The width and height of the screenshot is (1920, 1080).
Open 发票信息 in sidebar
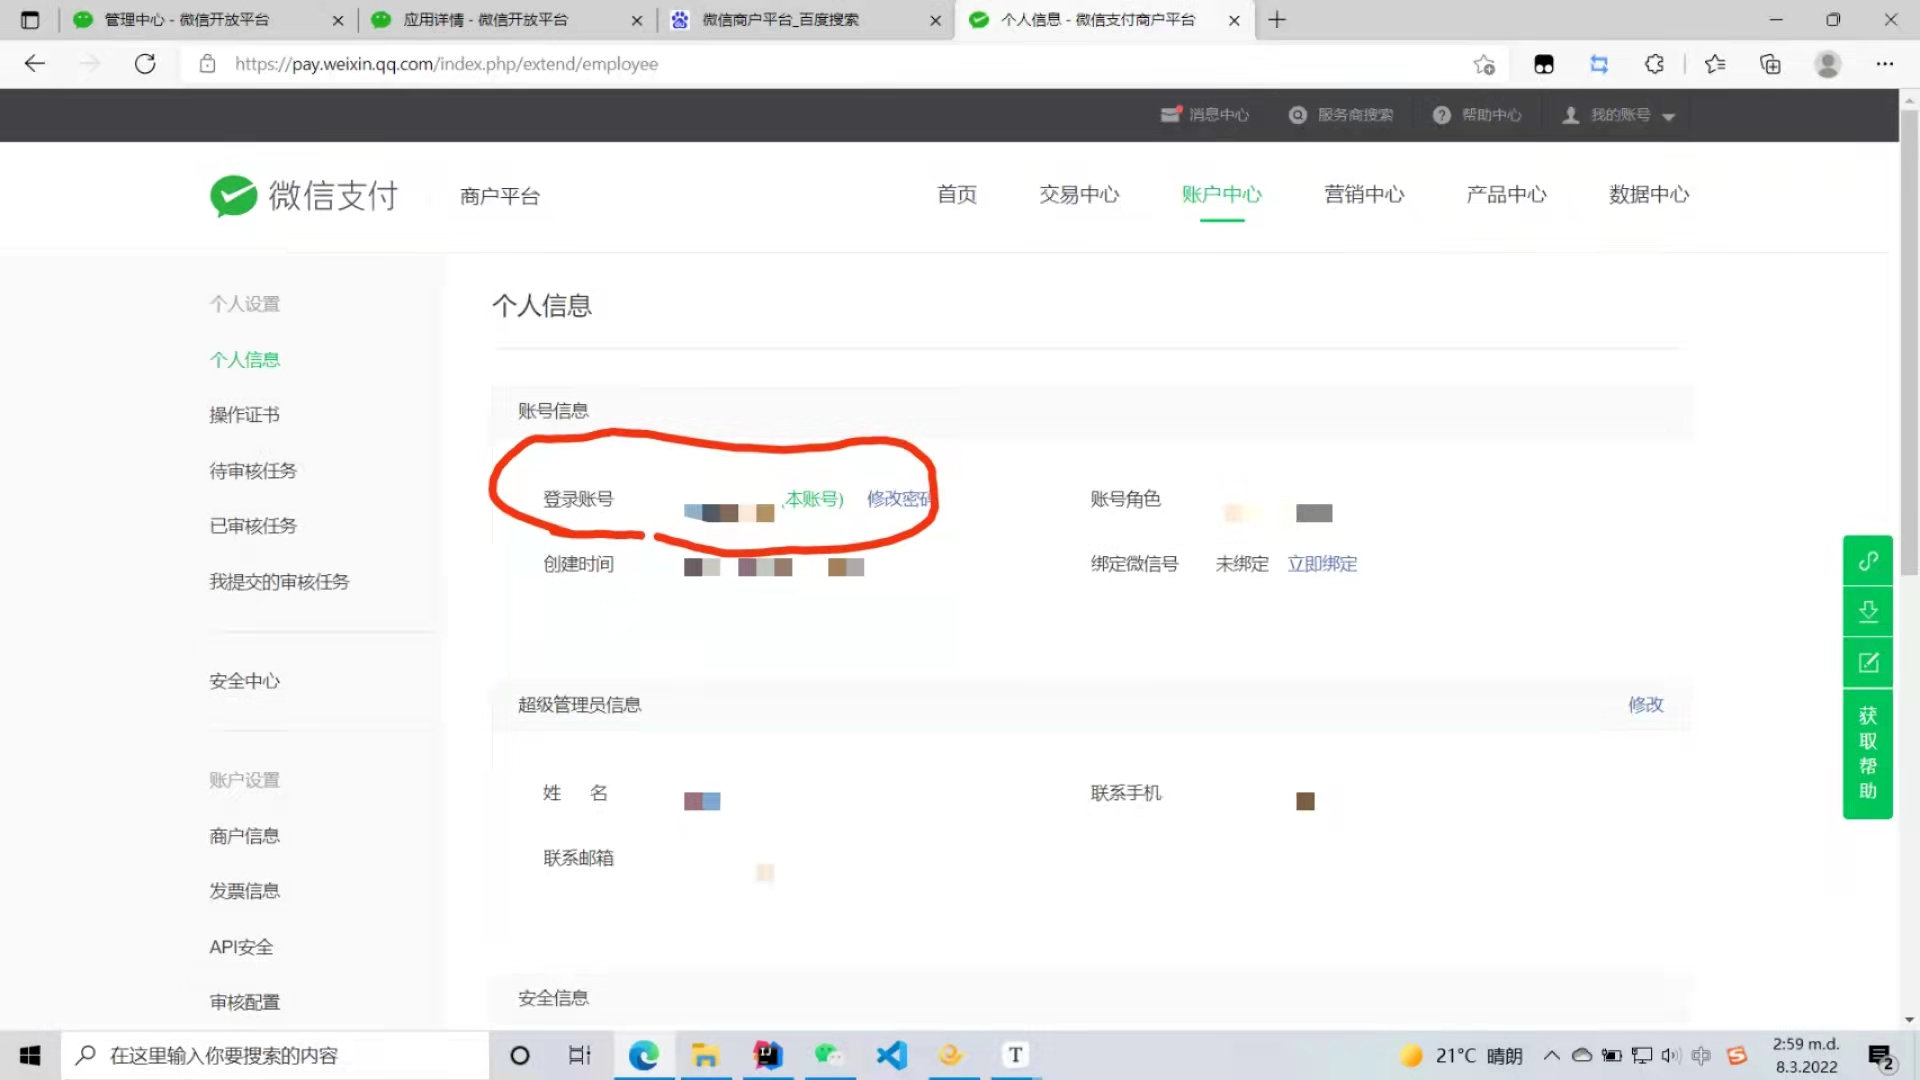click(x=245, y=891)
